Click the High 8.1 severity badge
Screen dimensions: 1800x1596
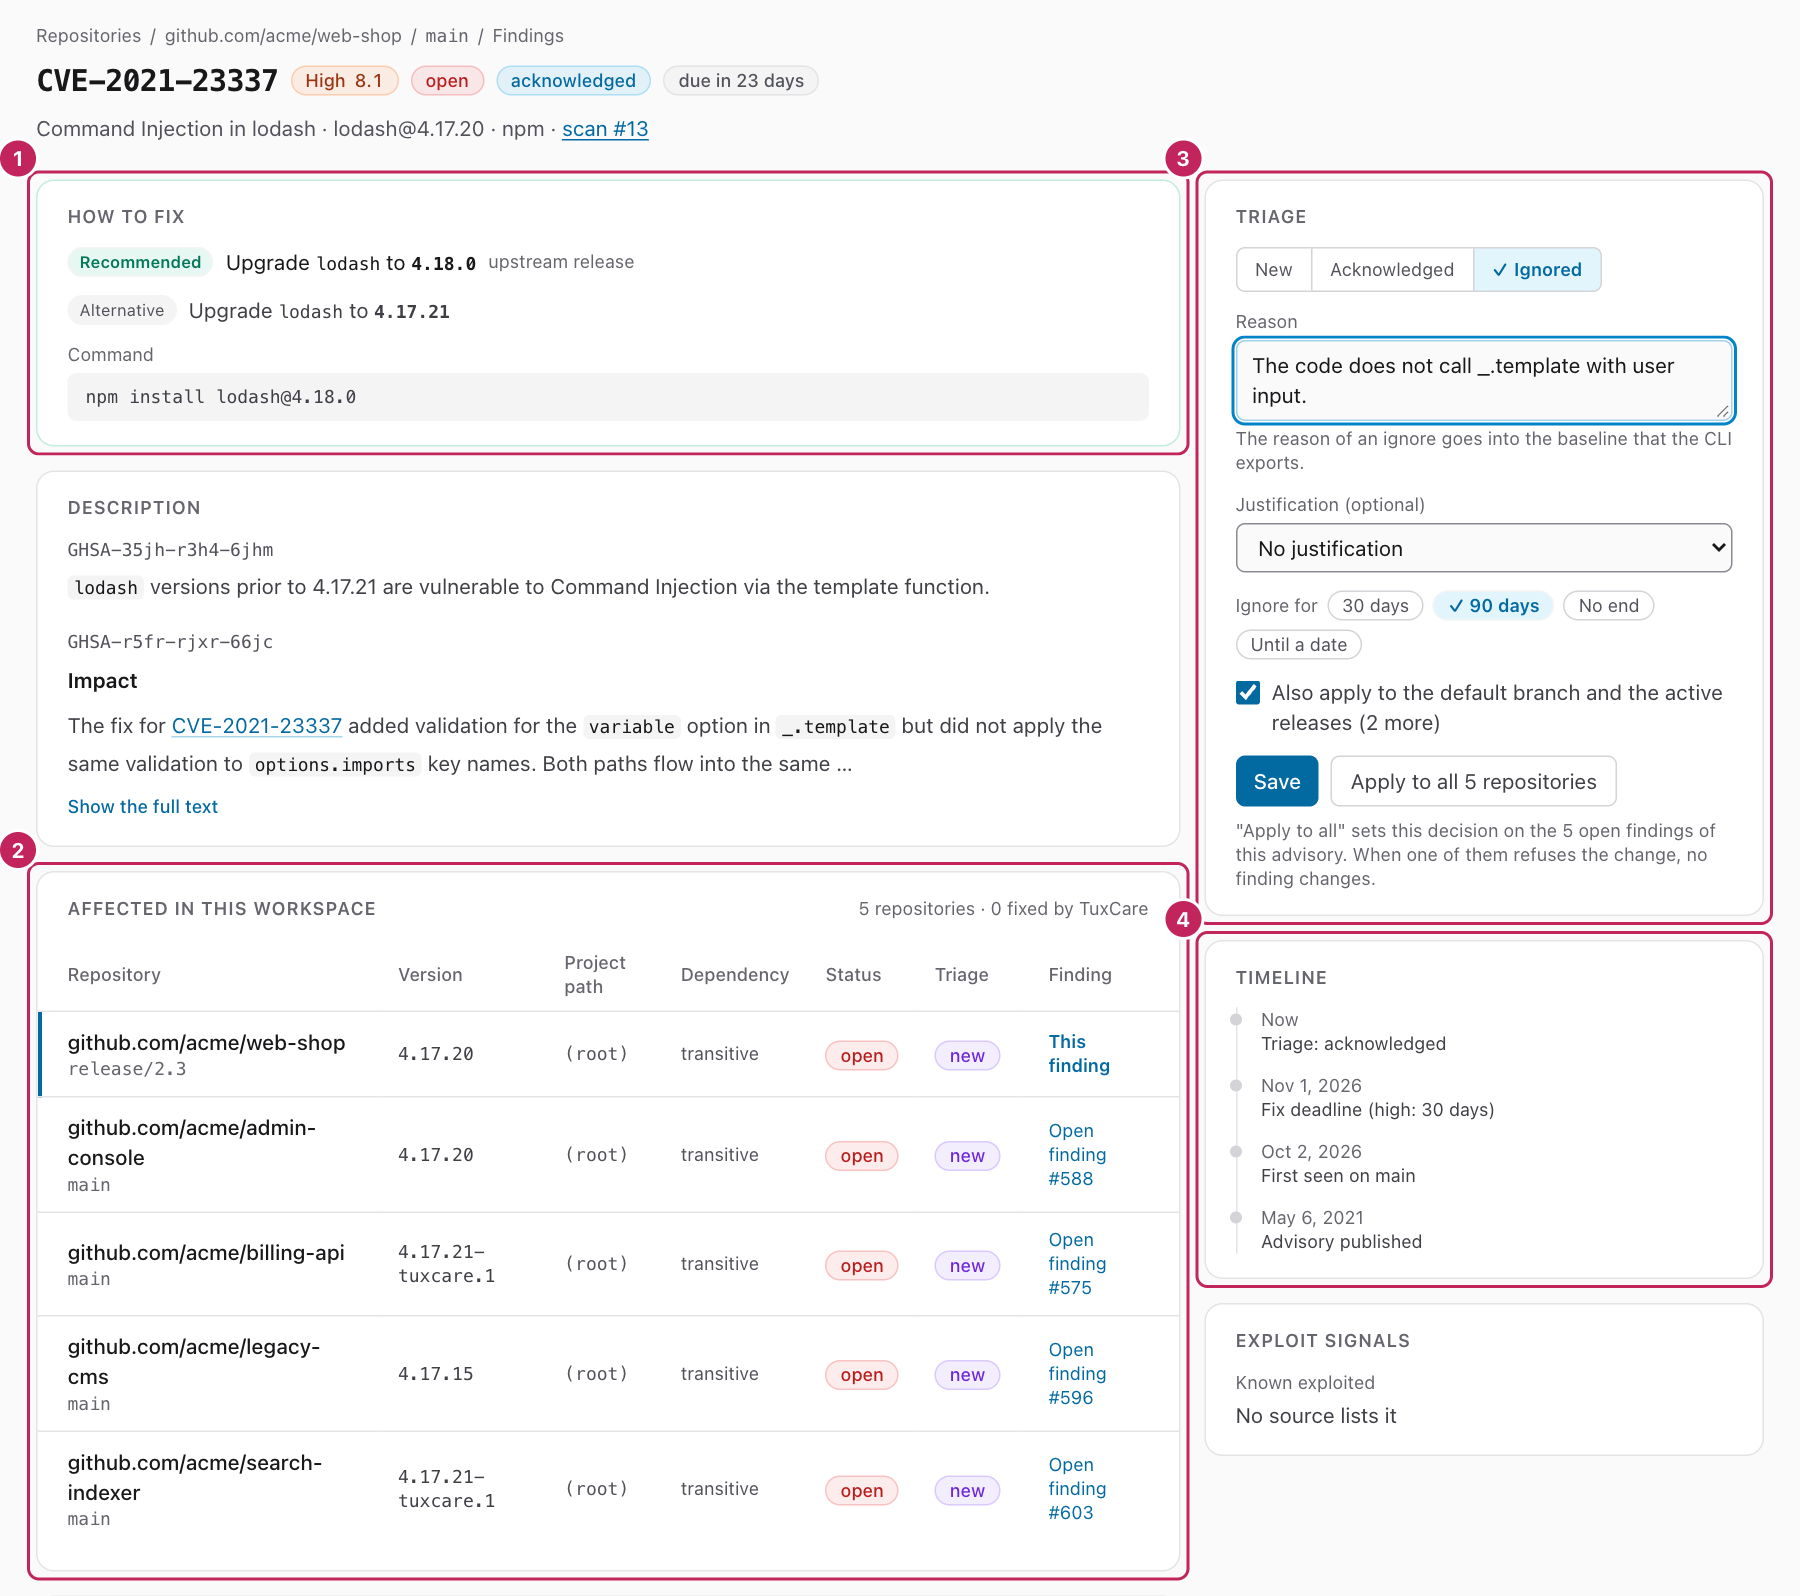[344, 81]
